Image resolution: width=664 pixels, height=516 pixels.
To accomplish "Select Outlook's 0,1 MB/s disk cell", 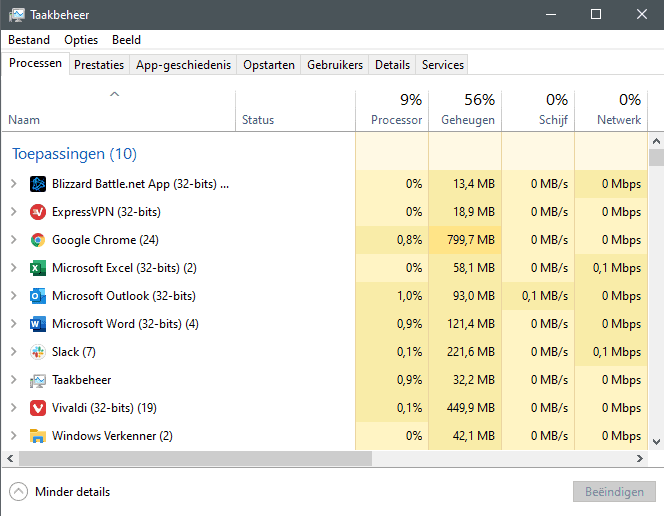I will (x=538, y=296).
